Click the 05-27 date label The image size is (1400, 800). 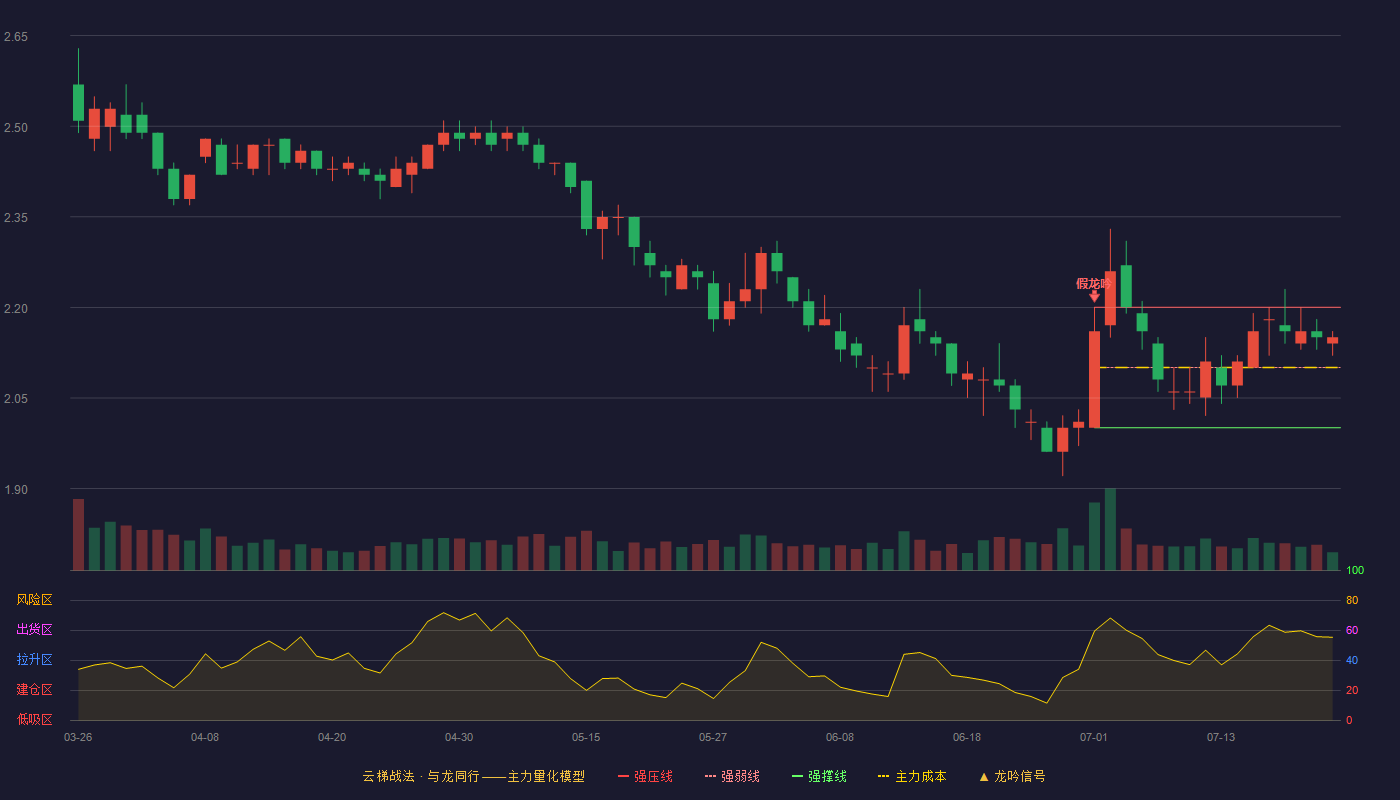tap(713, 737)
